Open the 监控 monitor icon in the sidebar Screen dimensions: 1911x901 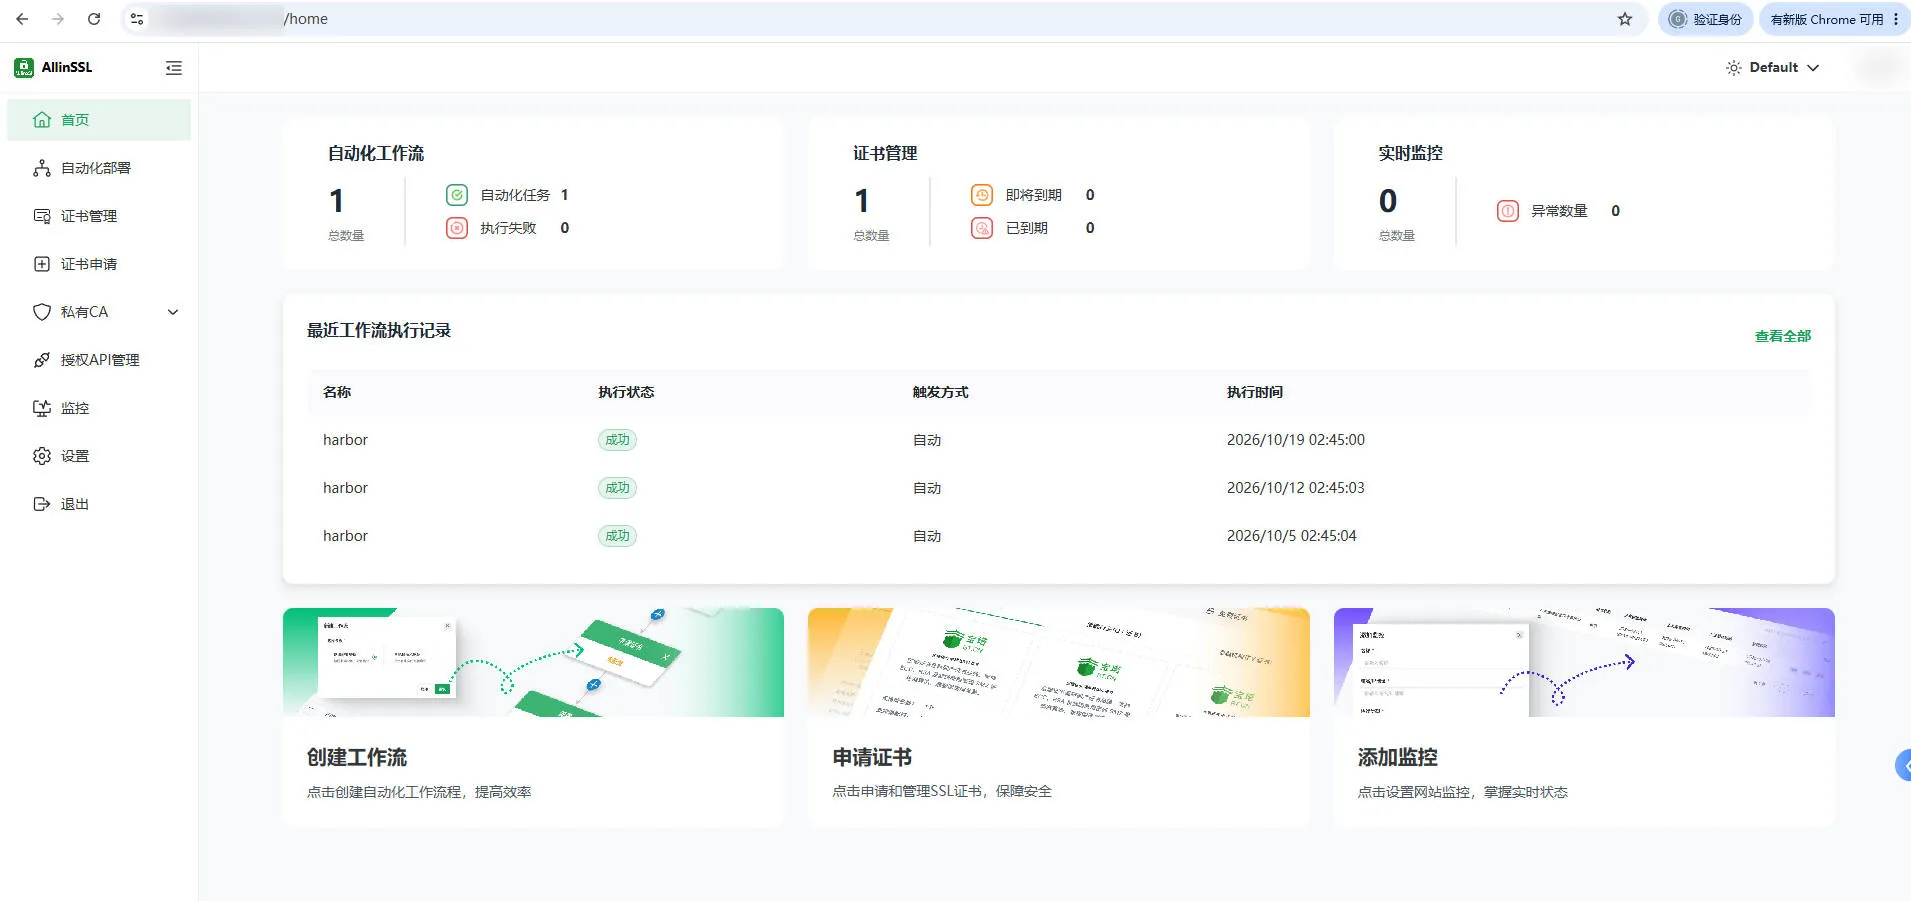[42, 408]
